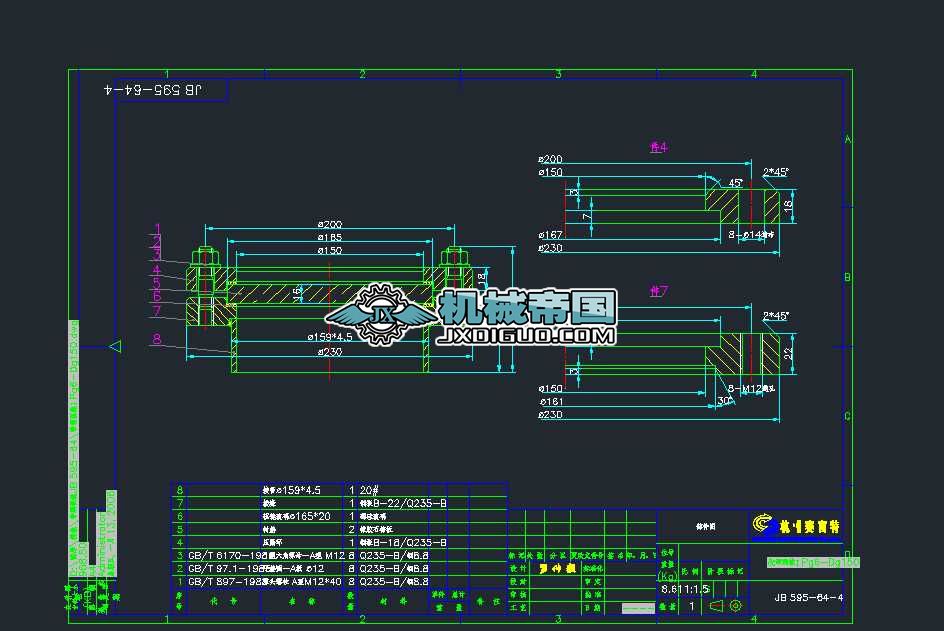This screenshot has width=944, height=631.
Task: Click the JXDIGUO.COM watermark text
Action: click(525, 335)
